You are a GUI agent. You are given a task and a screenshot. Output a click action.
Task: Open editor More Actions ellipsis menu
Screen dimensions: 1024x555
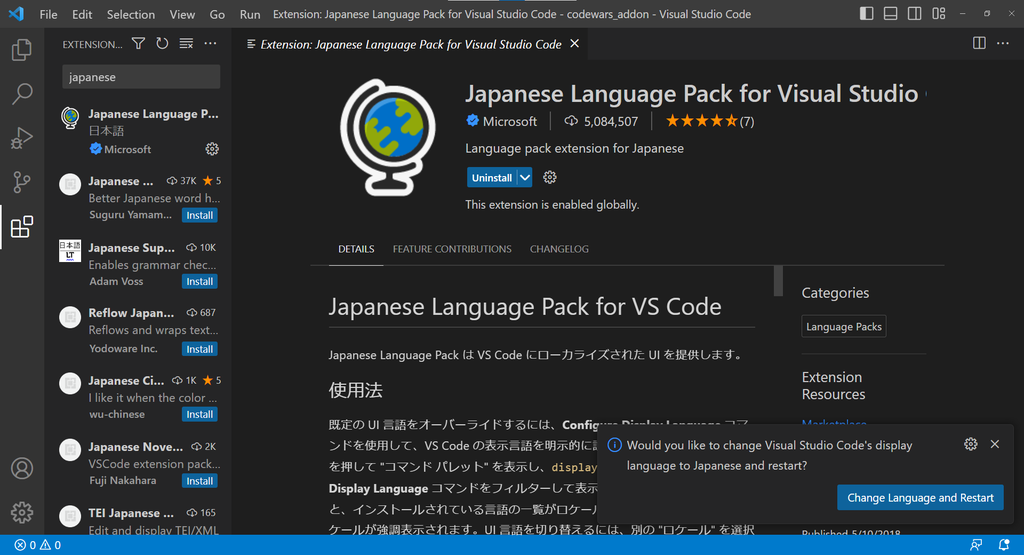1003,44
